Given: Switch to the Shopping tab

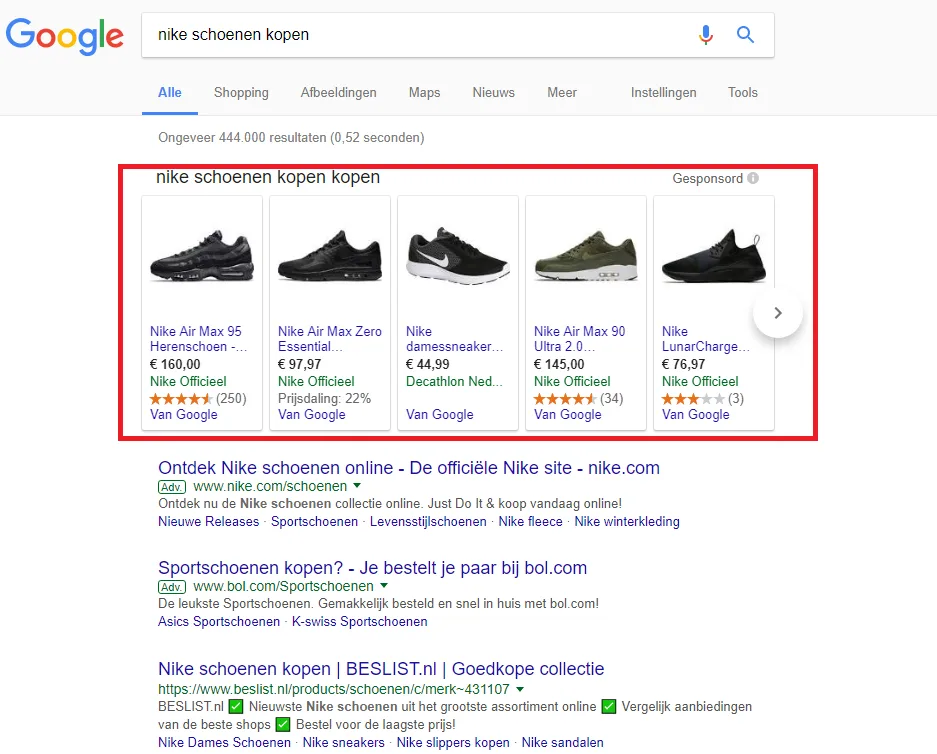Looking at the screenshot, I should pyautogui.click(x=241, y=93).
